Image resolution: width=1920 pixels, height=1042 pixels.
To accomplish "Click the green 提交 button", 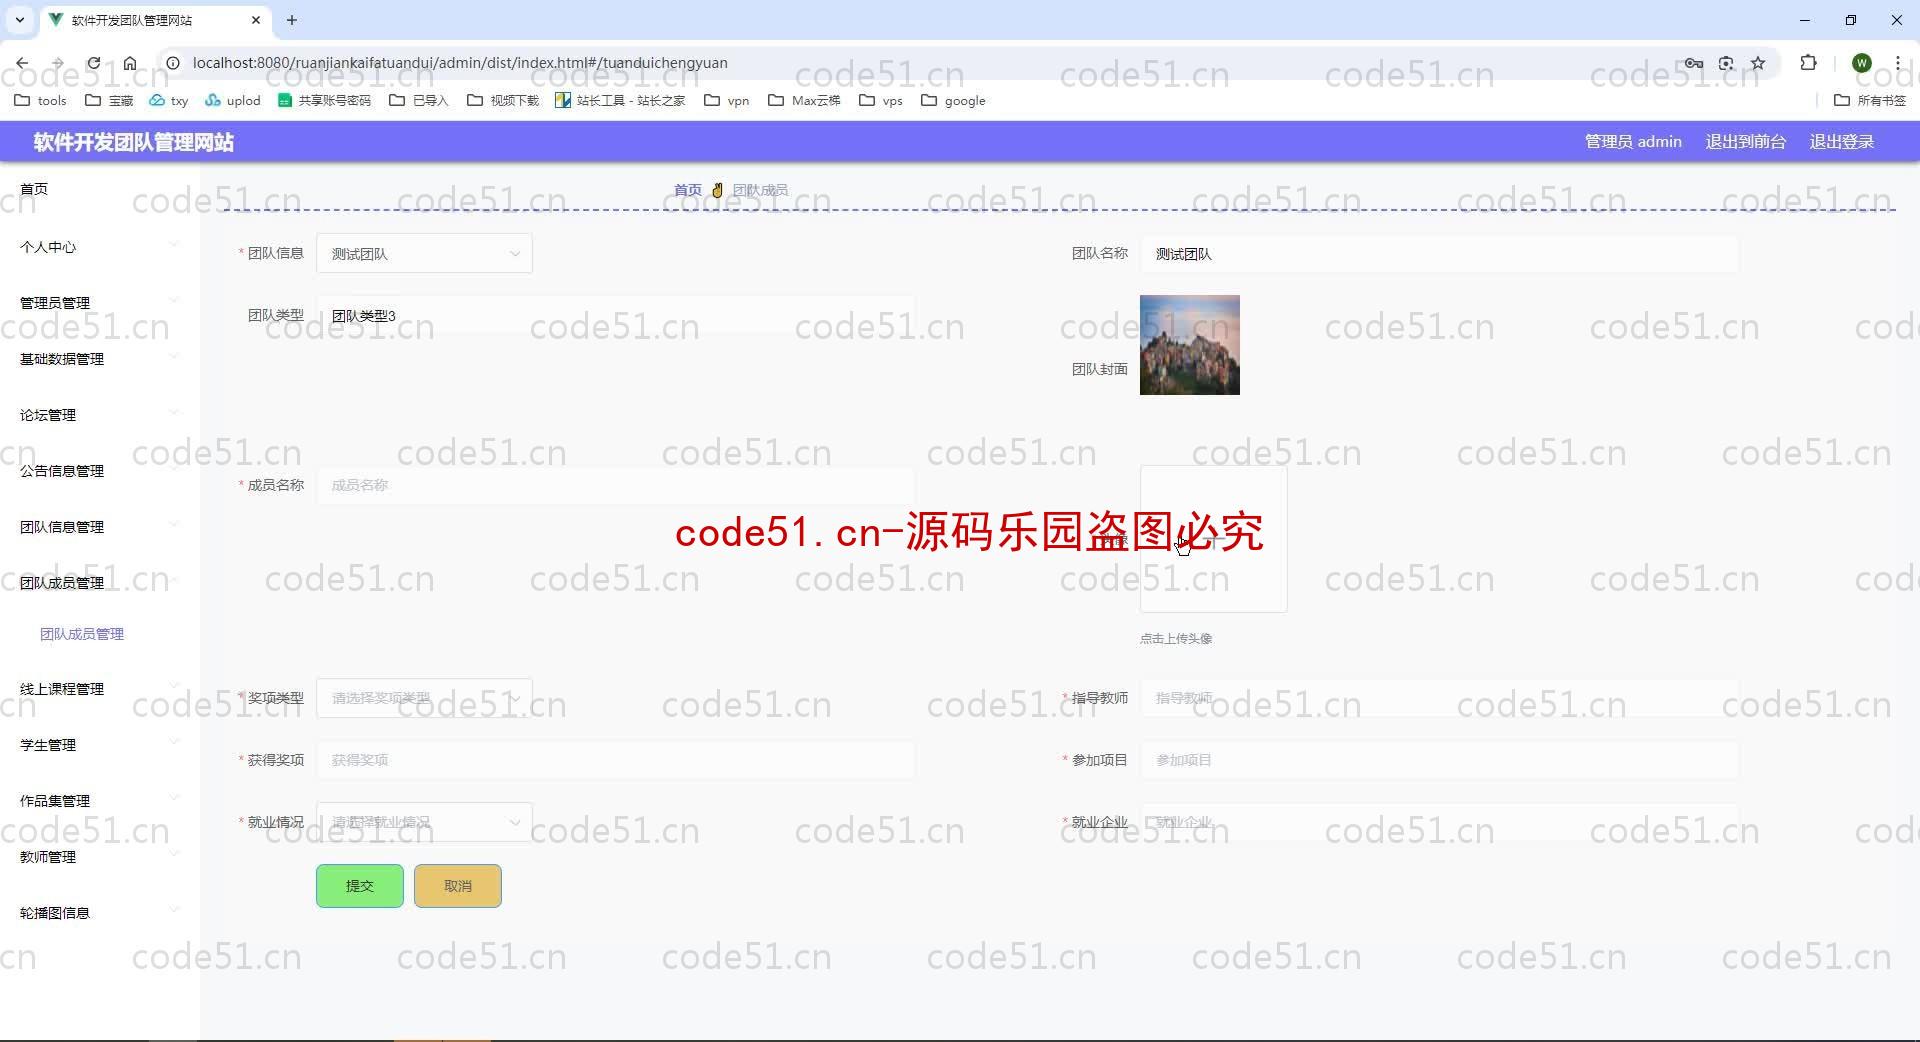I will pos(360,886).
